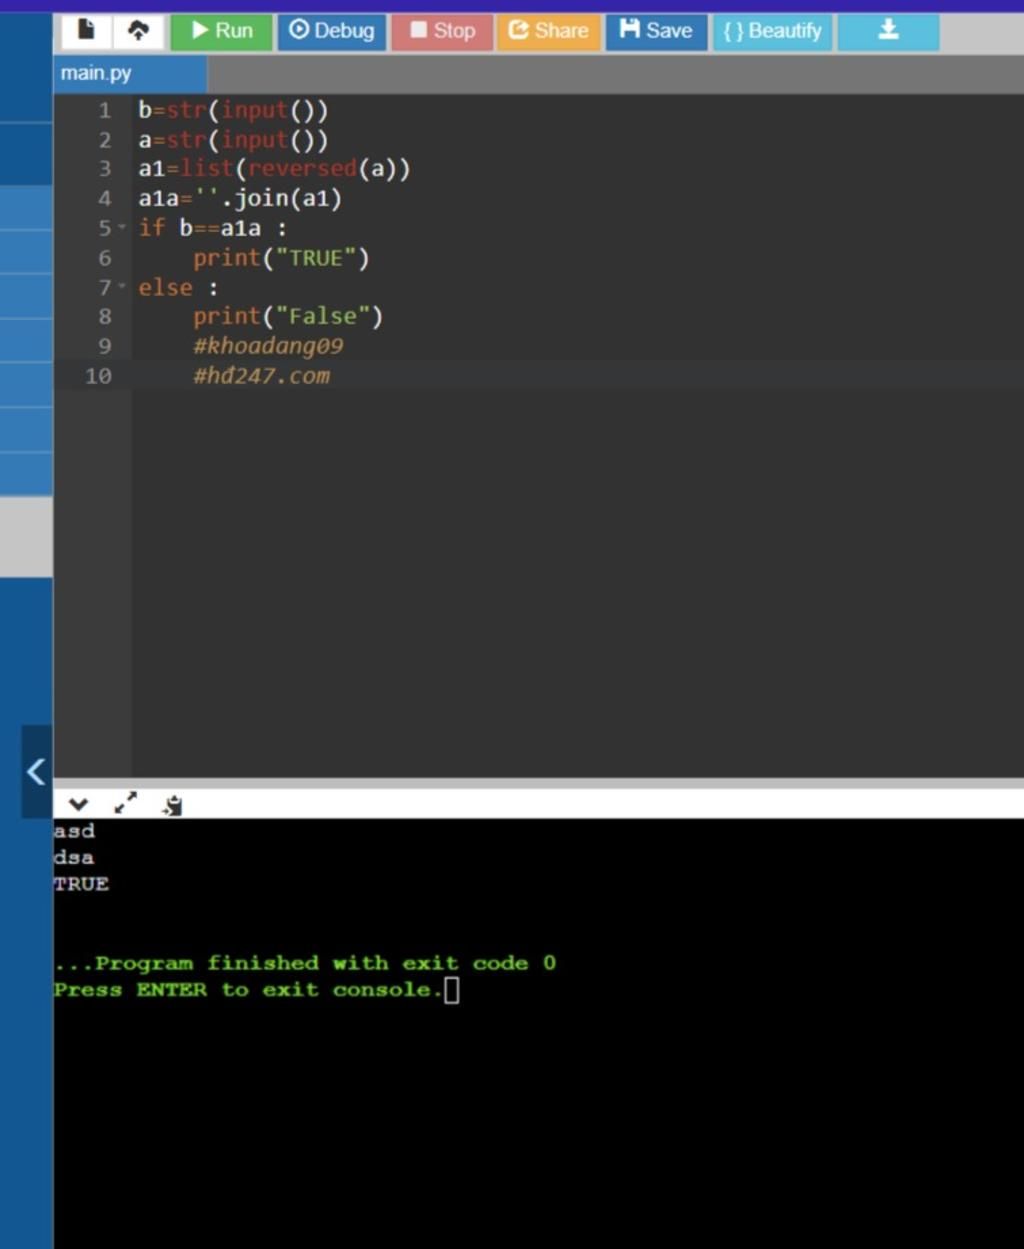Click the console cursor after 'exit console.'
The height and width of the screenshot is (1249, 1024).
point(452,990)
